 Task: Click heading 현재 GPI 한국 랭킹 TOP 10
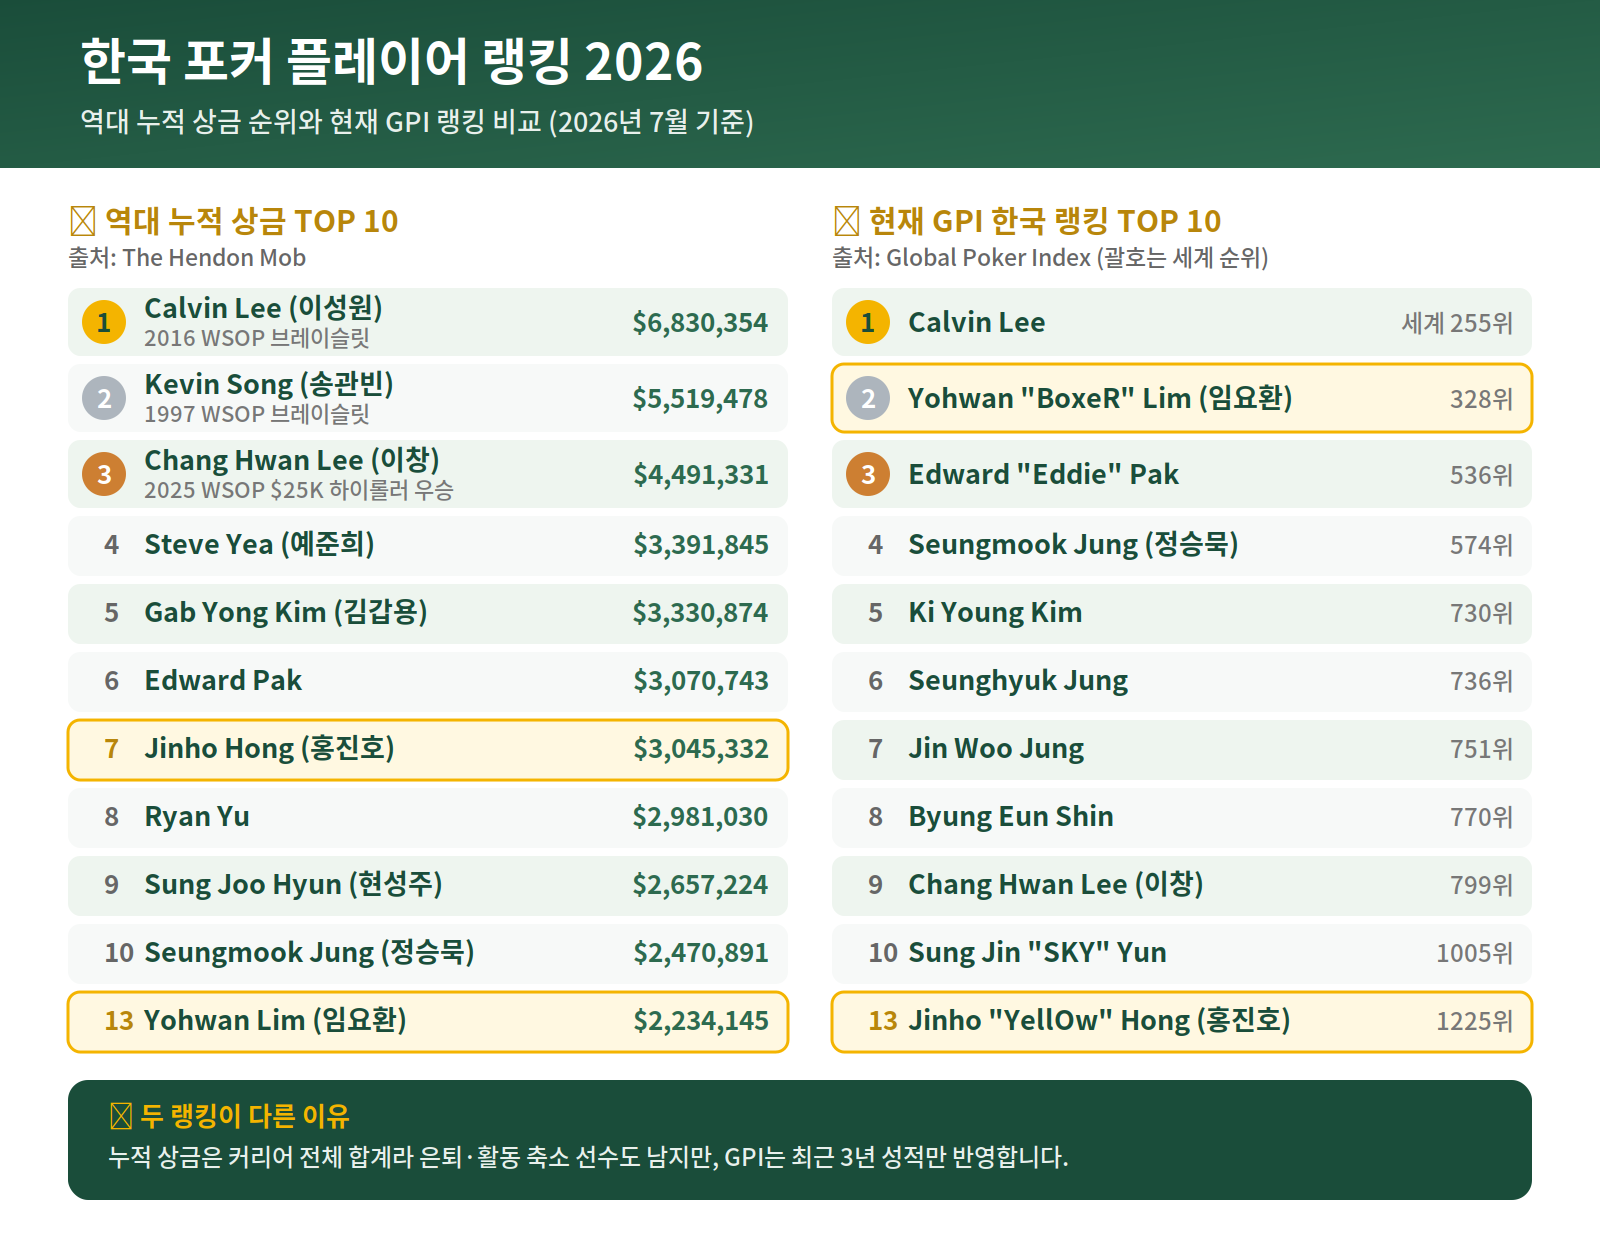(1045, 221)
